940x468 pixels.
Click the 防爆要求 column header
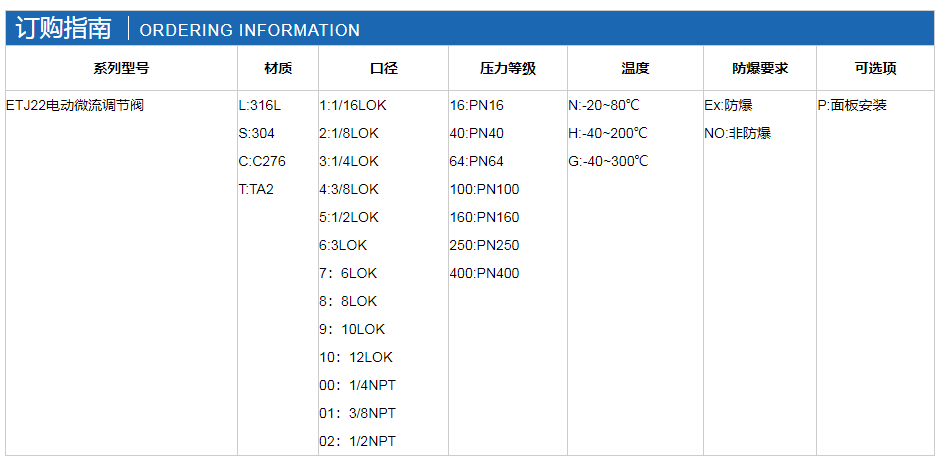tap(760, 69)
